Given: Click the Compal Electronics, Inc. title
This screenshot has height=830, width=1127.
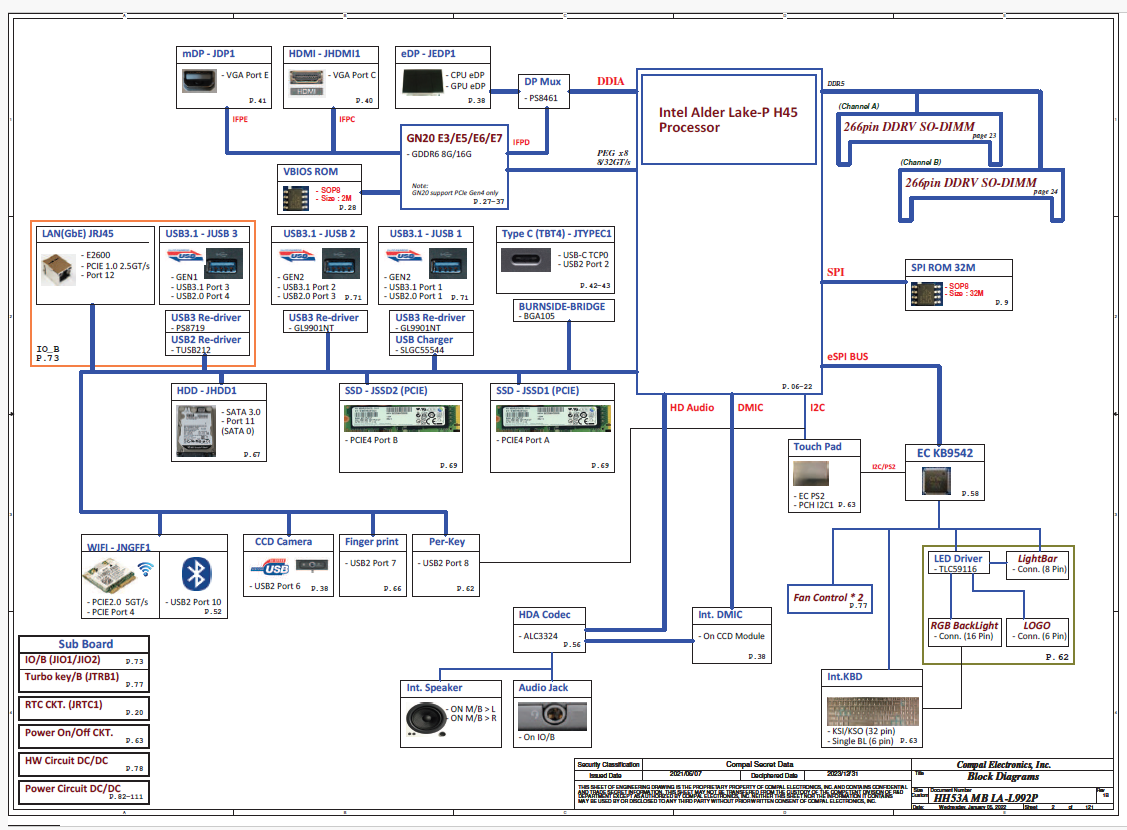Looking at the screenshot, I should [x=1003, y=765].
